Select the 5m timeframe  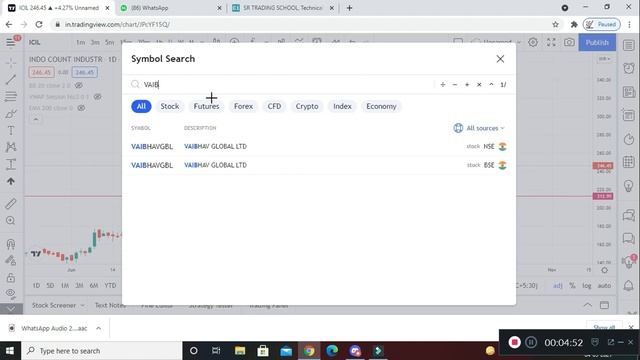[x=109, y=42]
